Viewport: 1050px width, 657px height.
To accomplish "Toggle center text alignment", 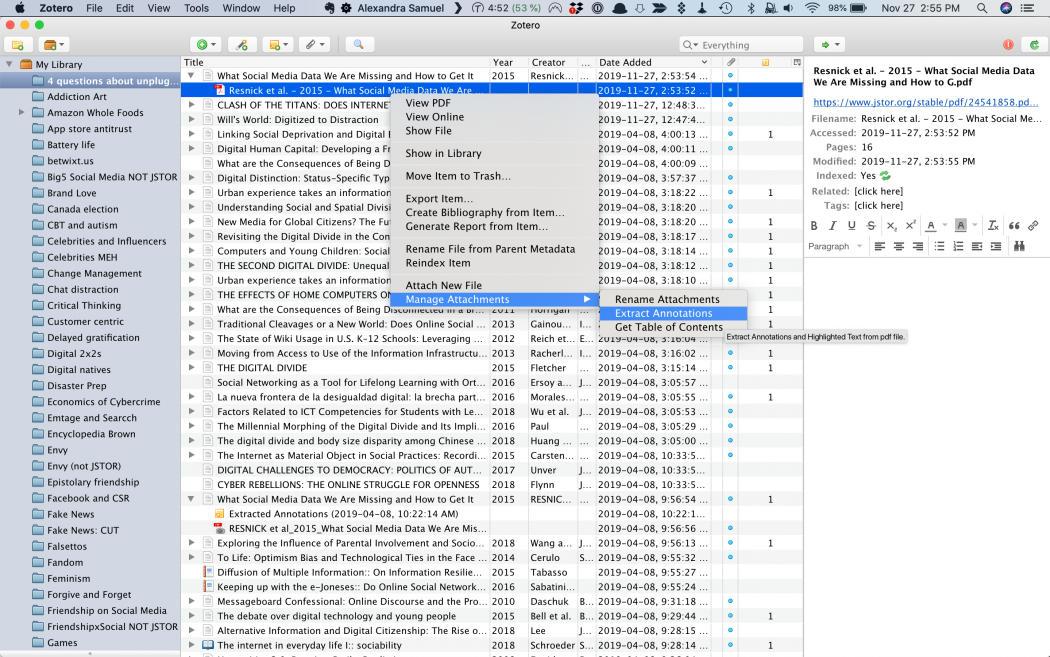I will 899,246.
